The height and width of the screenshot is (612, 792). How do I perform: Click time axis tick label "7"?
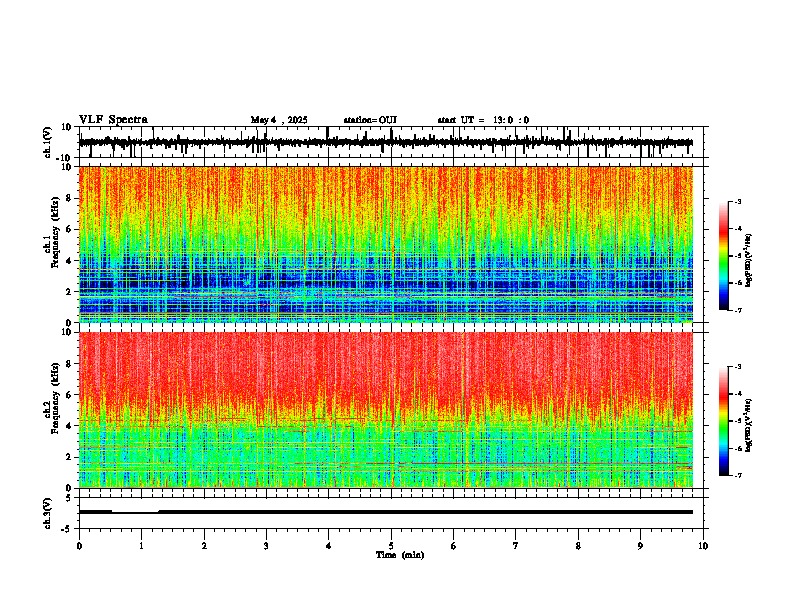516,546
